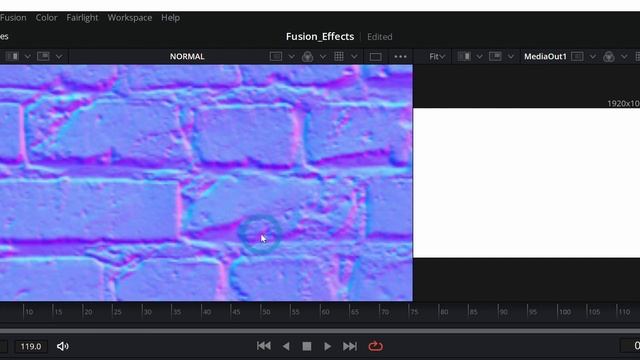The height and width of the screenshot is (360, 640).
Task: Expand SubView options chevron in NORMAL viewer
Action: pos(59,56)
